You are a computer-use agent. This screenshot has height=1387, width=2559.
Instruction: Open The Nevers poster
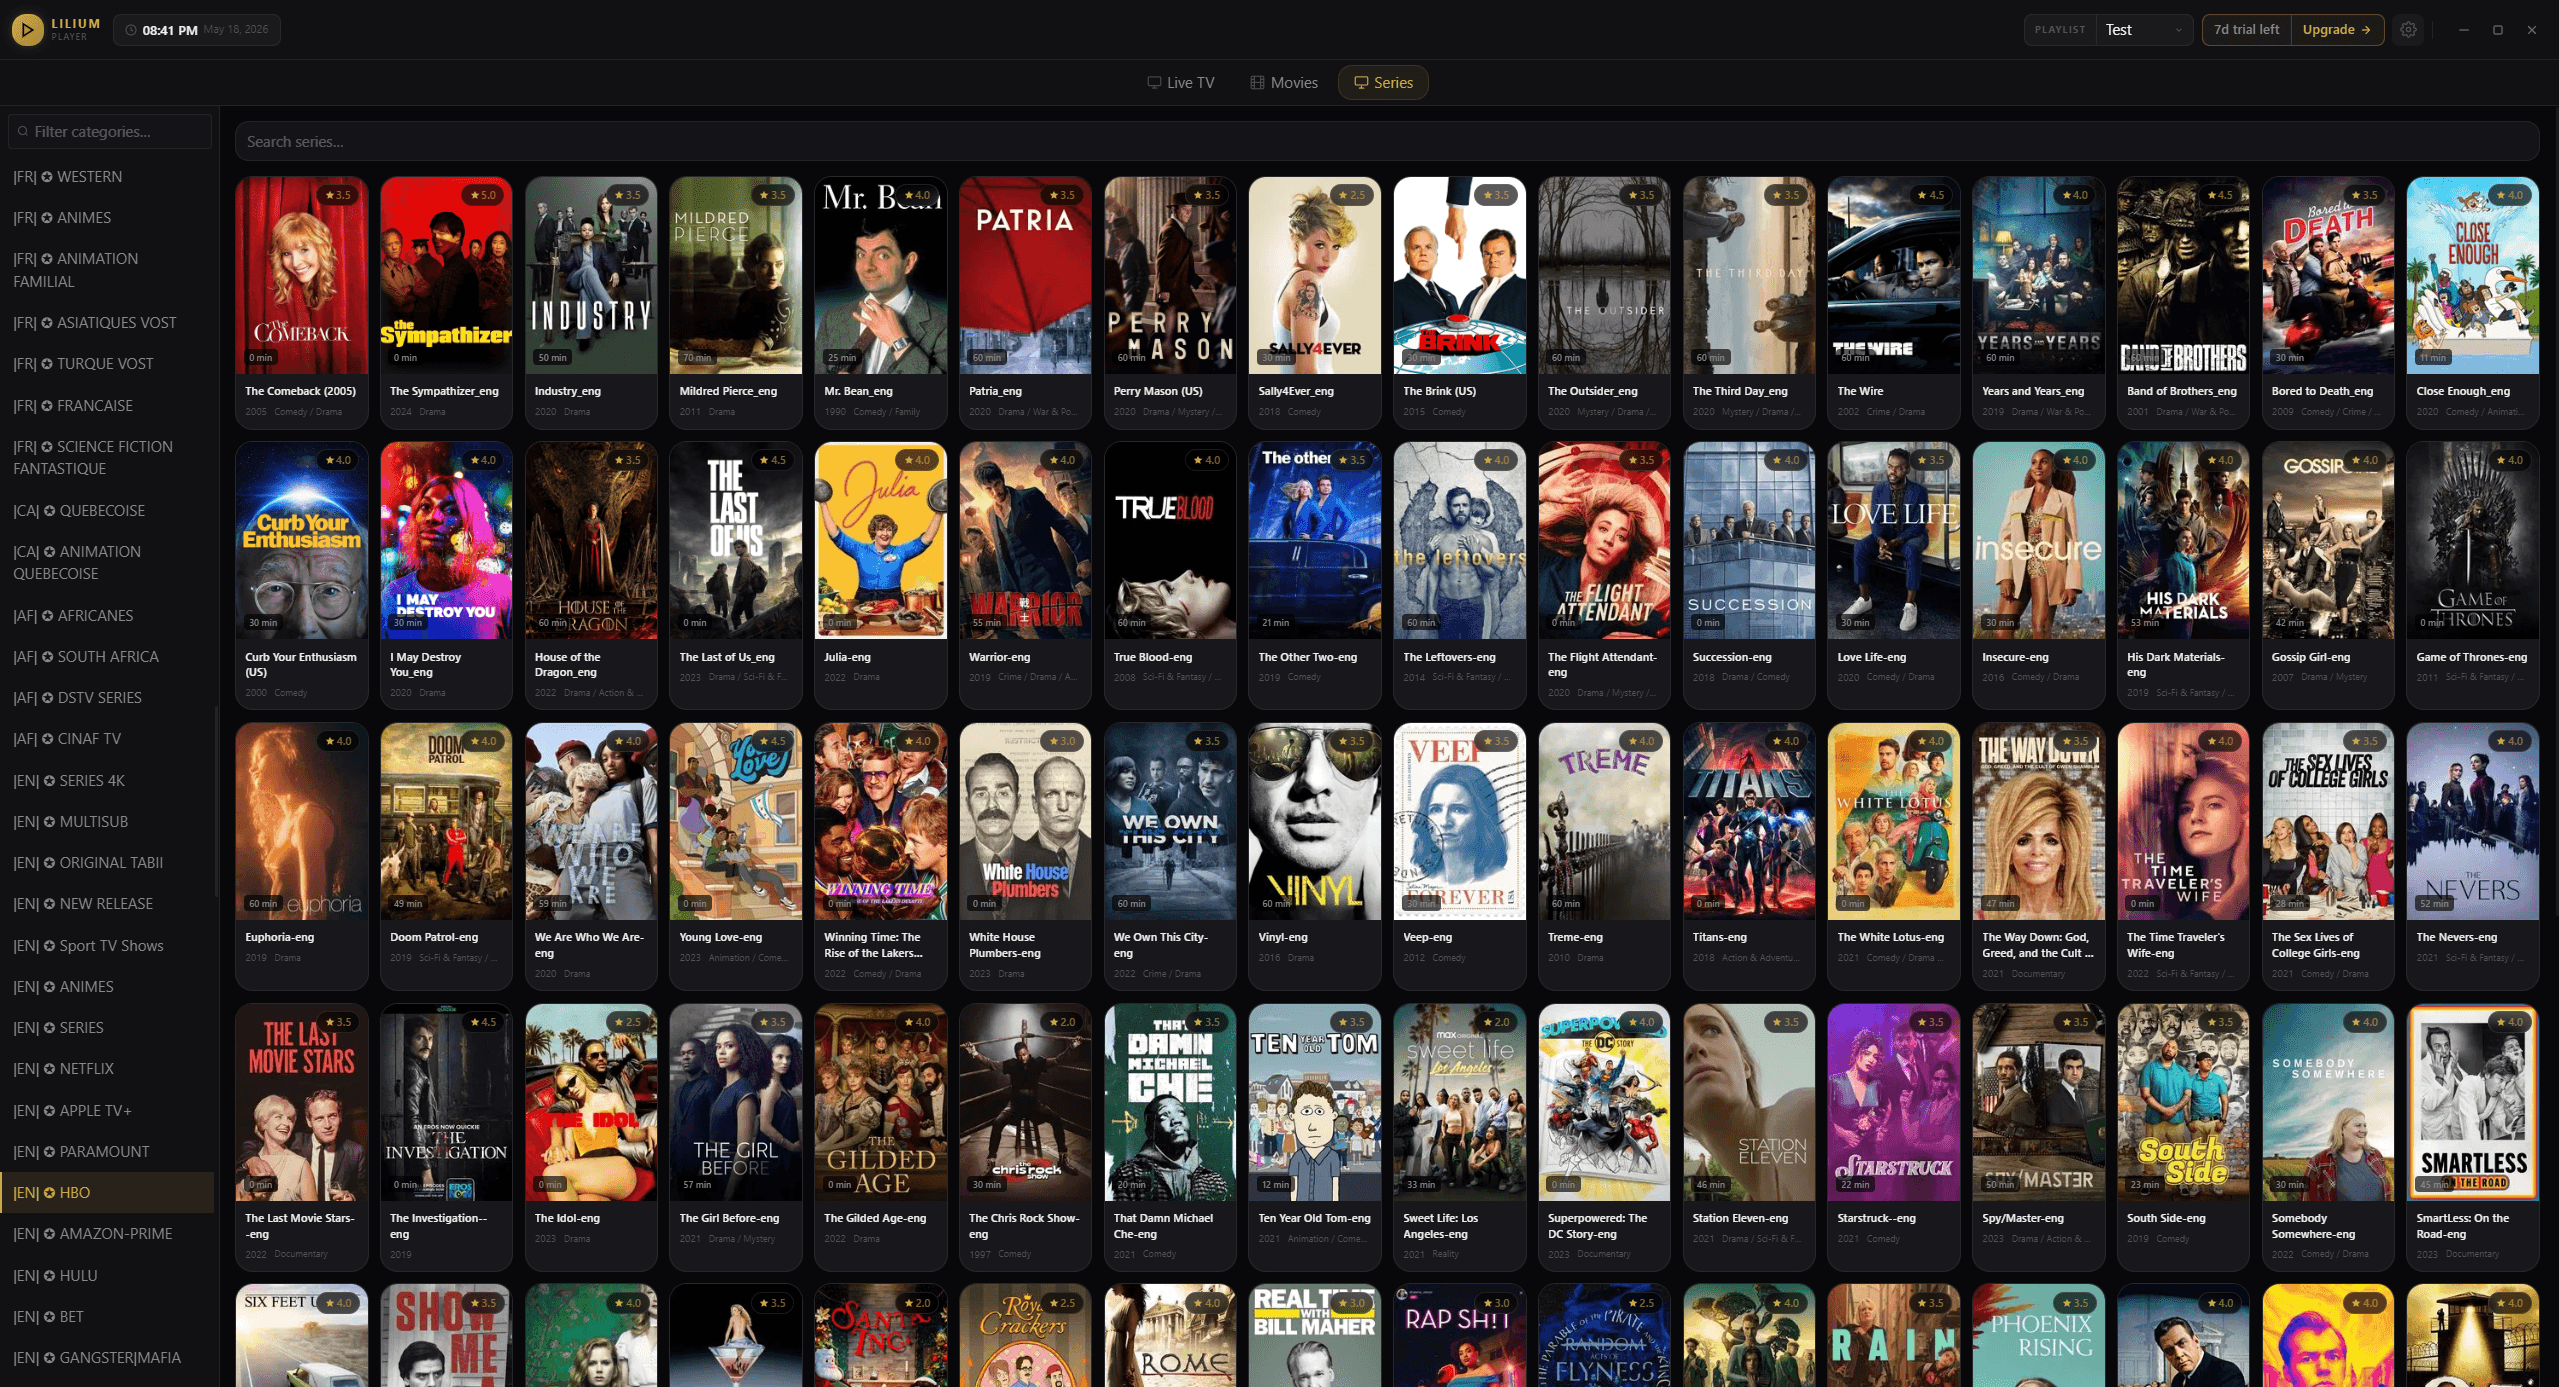point(2472,821)
